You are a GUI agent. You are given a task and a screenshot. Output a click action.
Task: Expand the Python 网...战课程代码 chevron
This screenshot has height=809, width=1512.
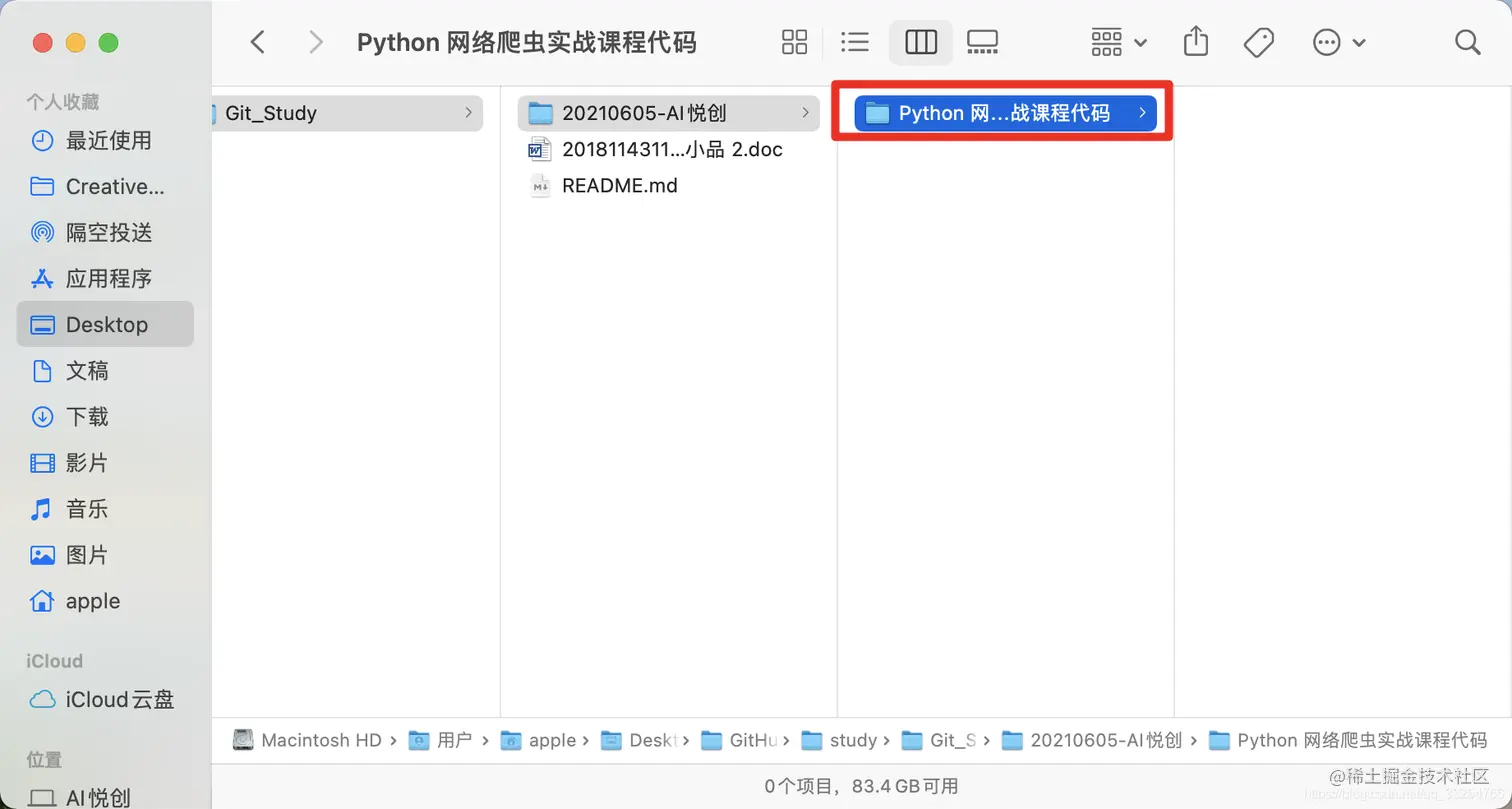tap(1142, 113)
